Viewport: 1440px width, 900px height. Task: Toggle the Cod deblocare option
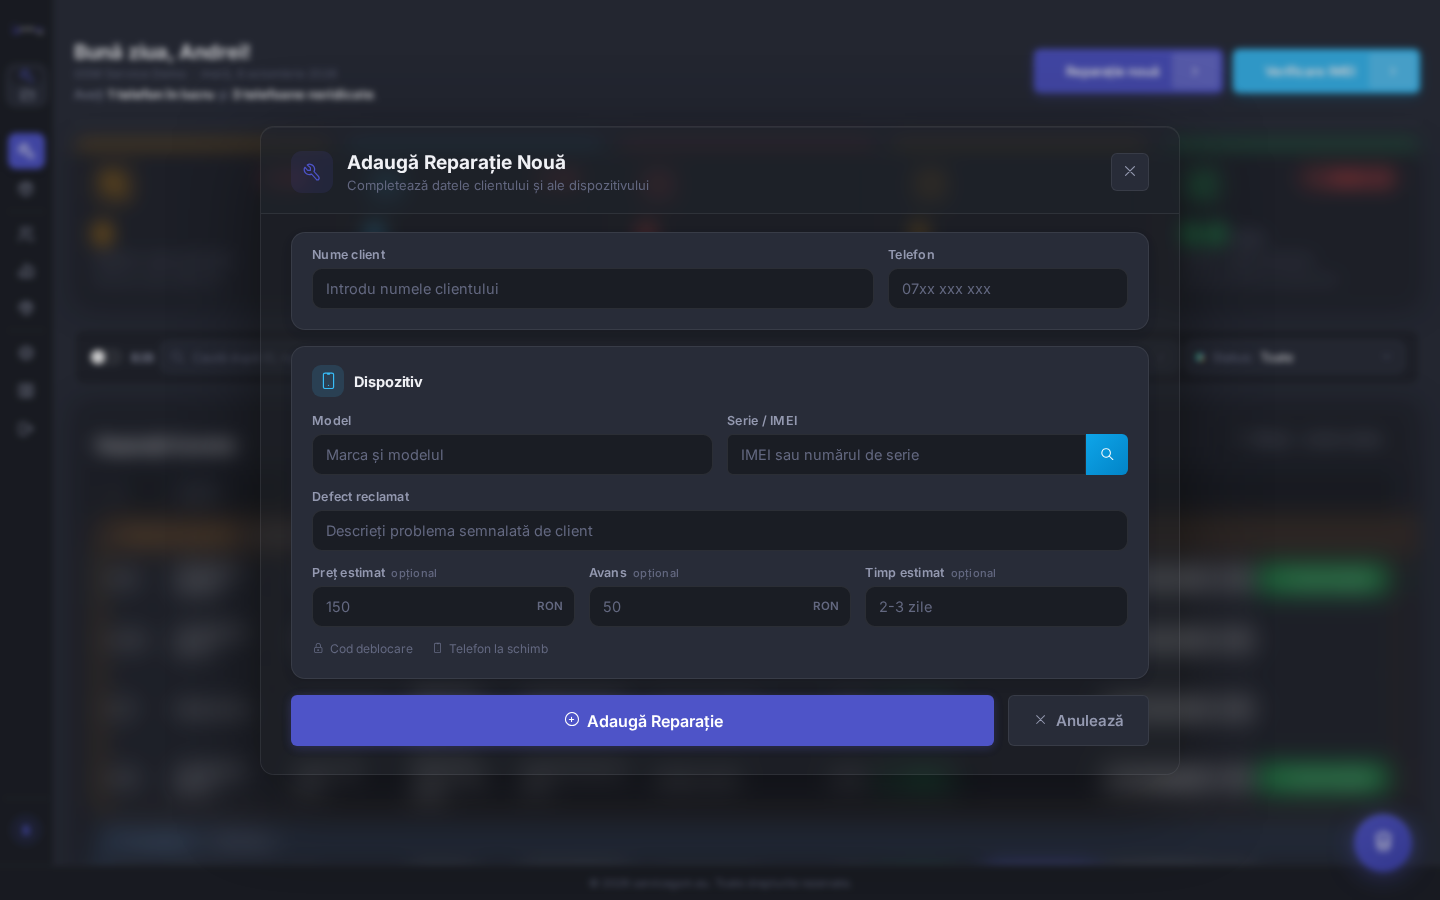click(x=362, y=649)
